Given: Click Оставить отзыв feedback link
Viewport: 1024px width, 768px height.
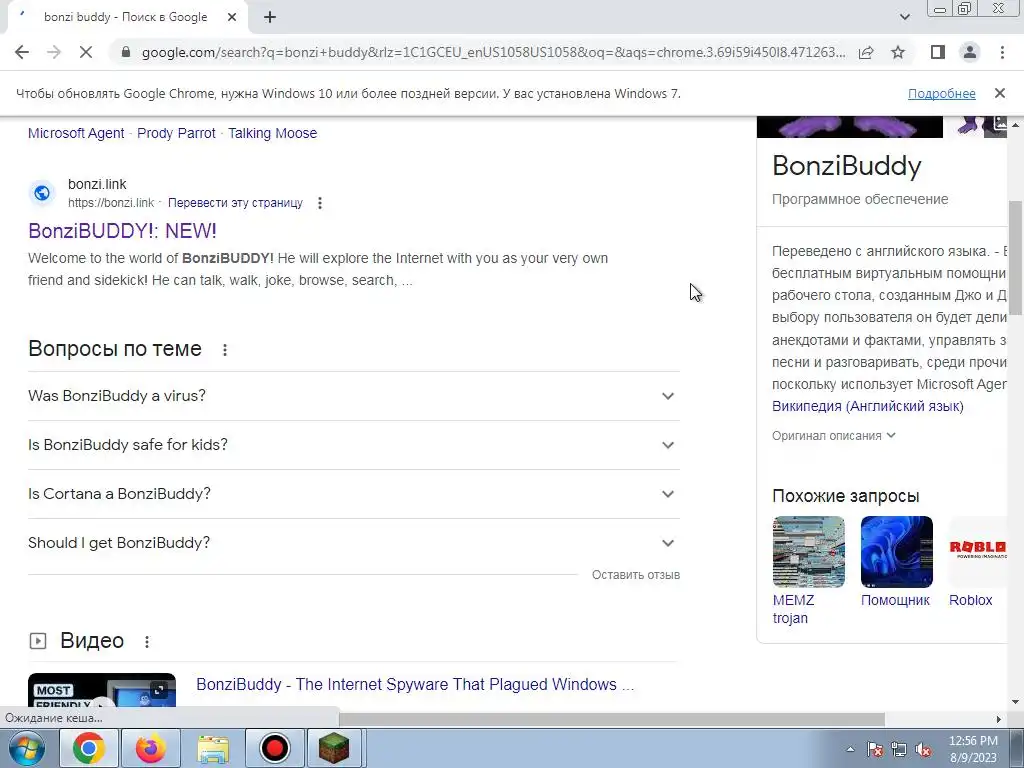Looking at the screenshot, I should tap(635, 575).
